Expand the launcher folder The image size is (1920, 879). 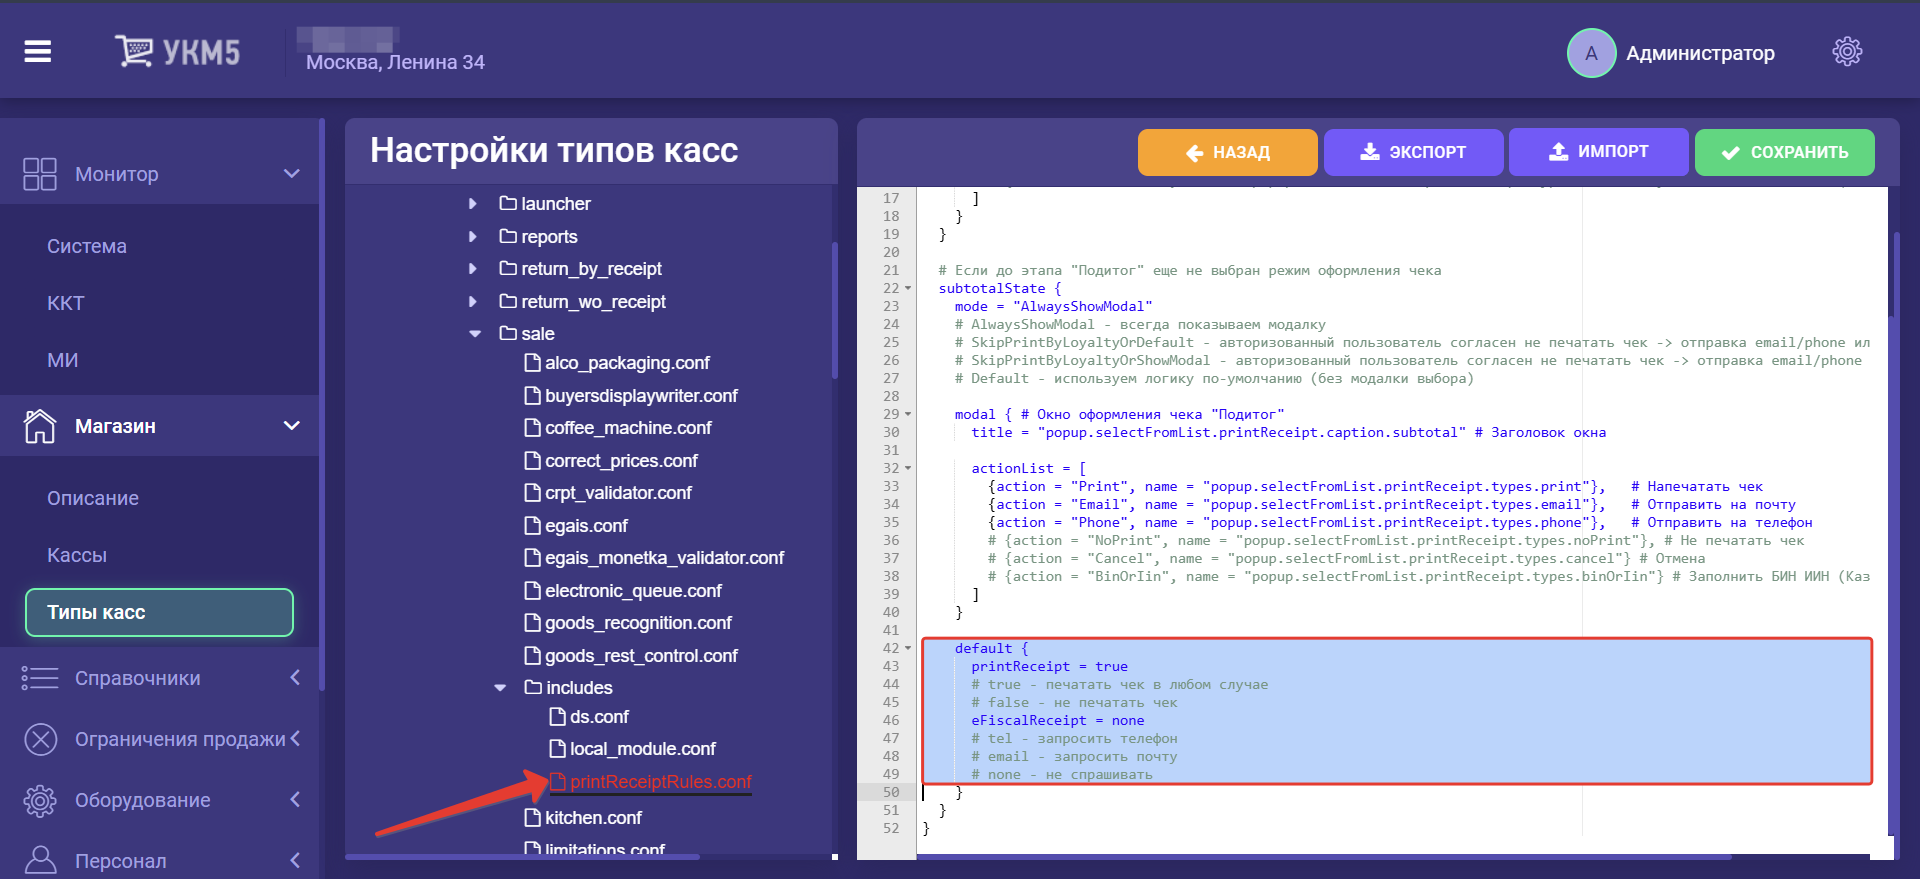tap(473, 203)
